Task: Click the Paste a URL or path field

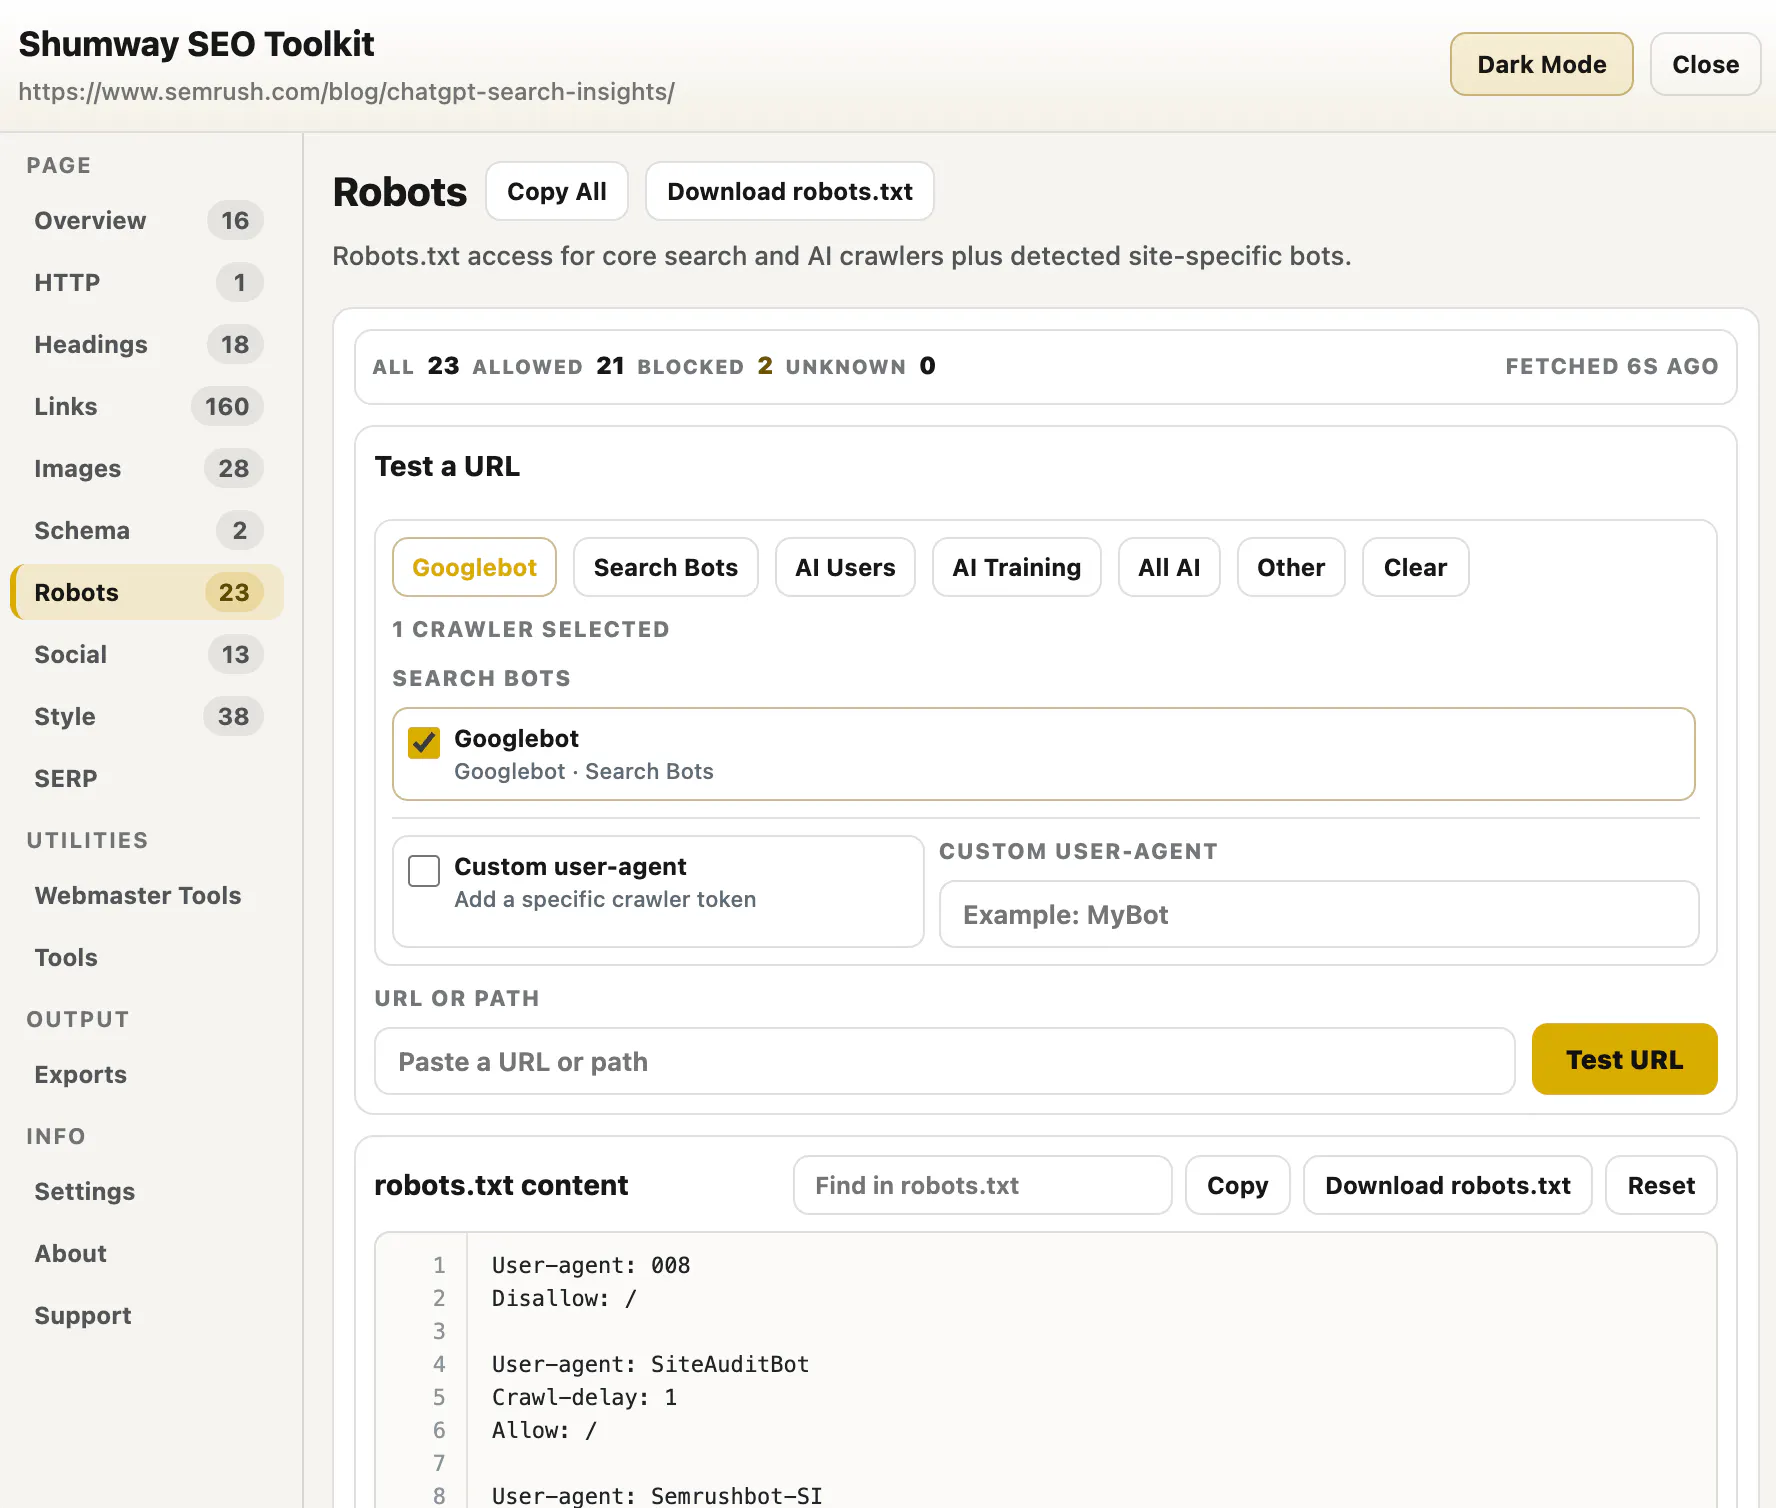Action: point(945,1061)
